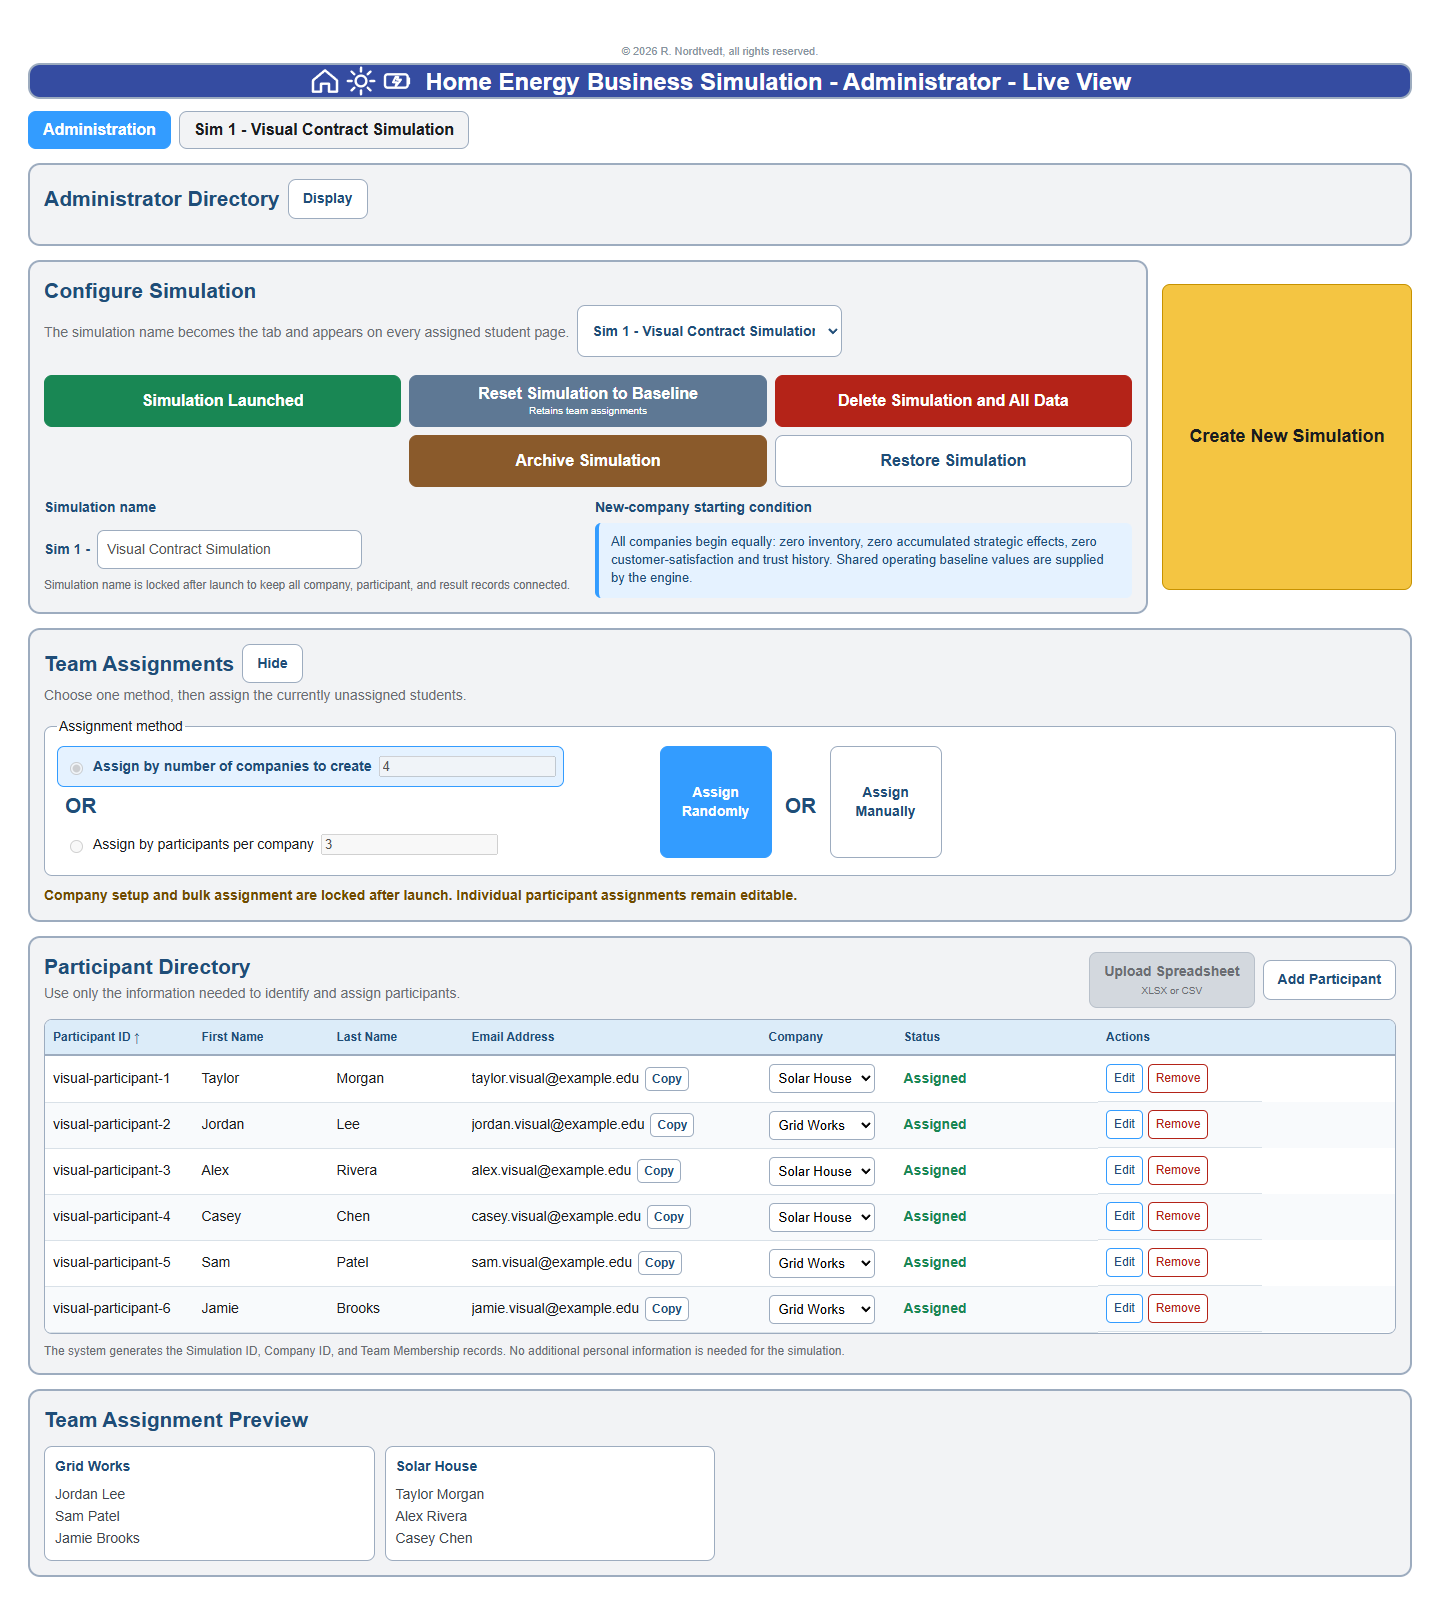Edit participant Alex Rivera
Screen dimensions: 1440x1619
pyautogui.click(x=1124, y=1170)
